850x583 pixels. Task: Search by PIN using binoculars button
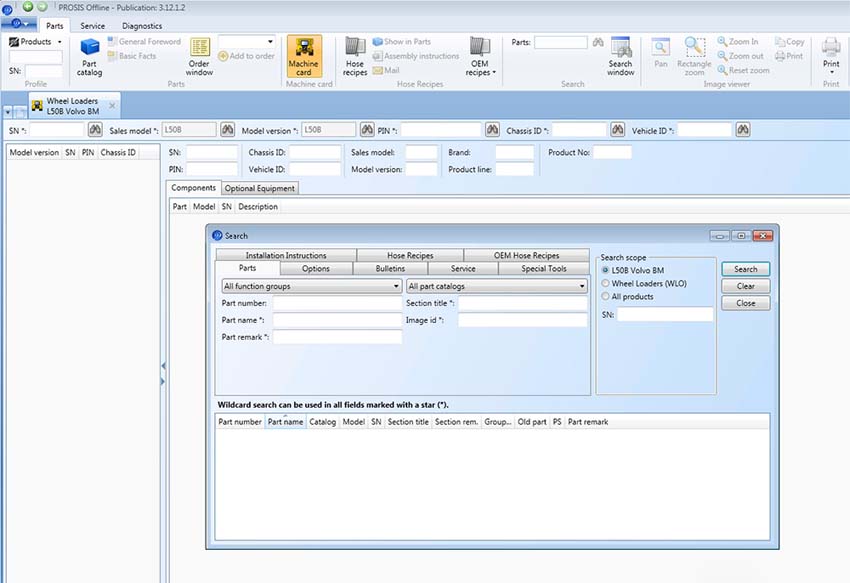(492, 130)
